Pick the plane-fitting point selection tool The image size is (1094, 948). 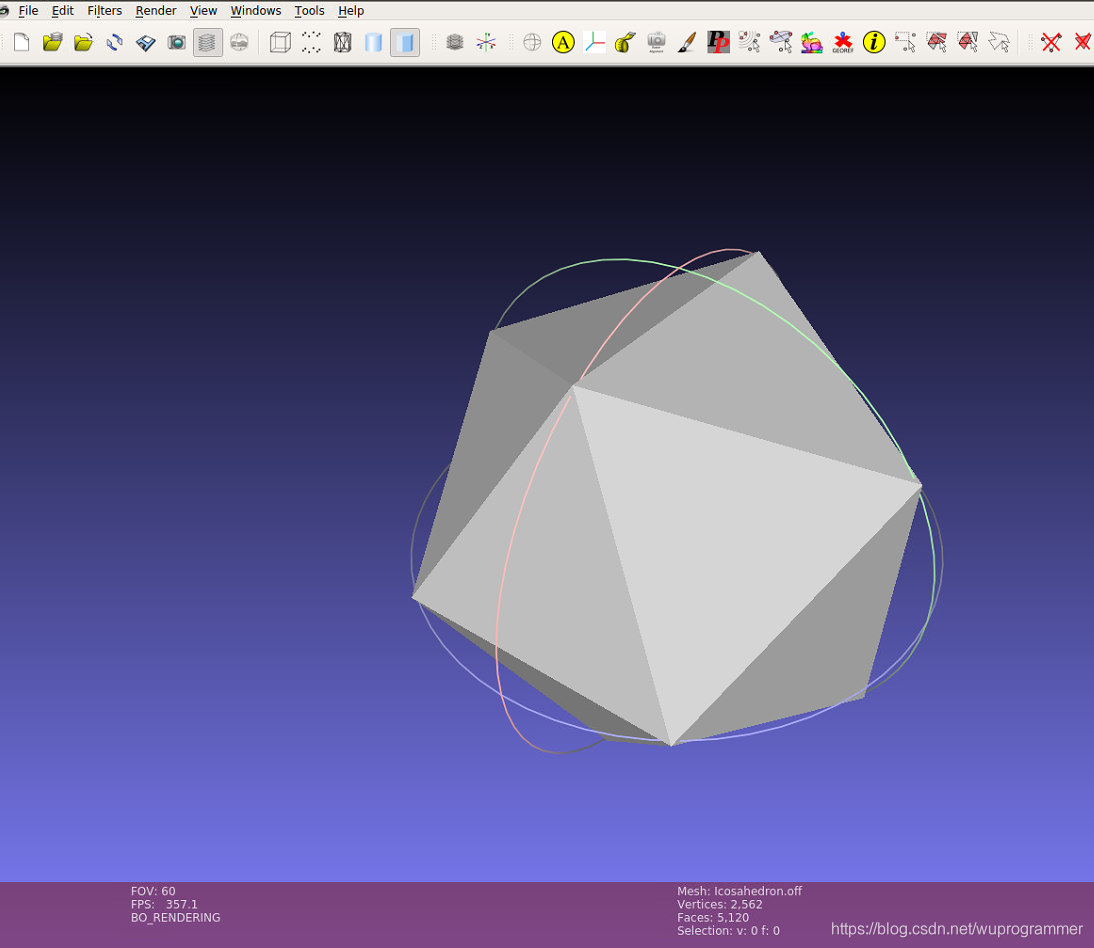(781, 43)
